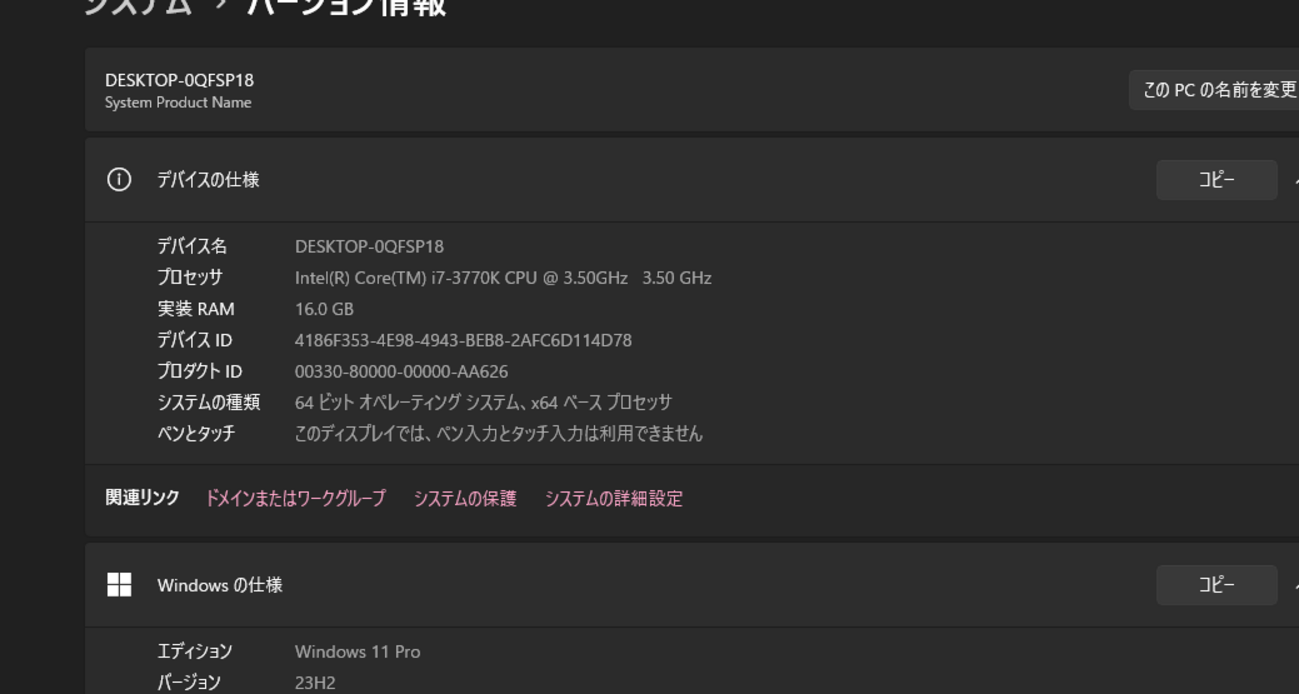Click the デバイス ID label
The image size is (1299, 694).
point(195,340)
